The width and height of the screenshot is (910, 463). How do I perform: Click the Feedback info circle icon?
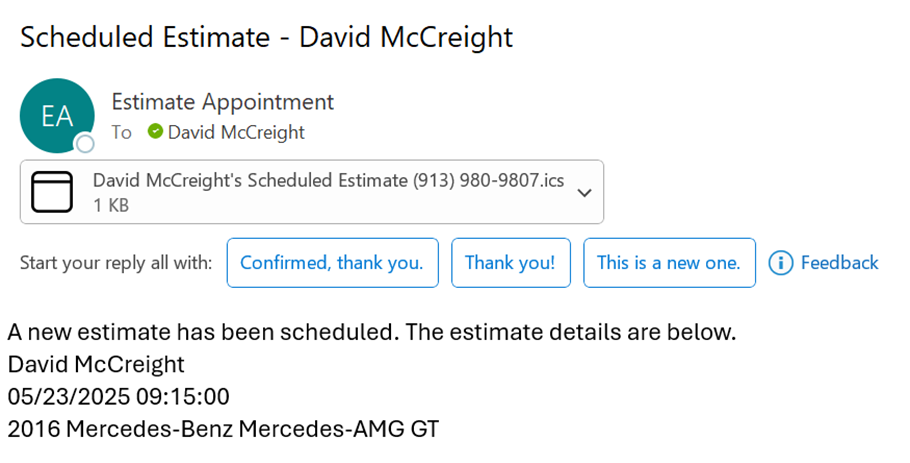781,263
